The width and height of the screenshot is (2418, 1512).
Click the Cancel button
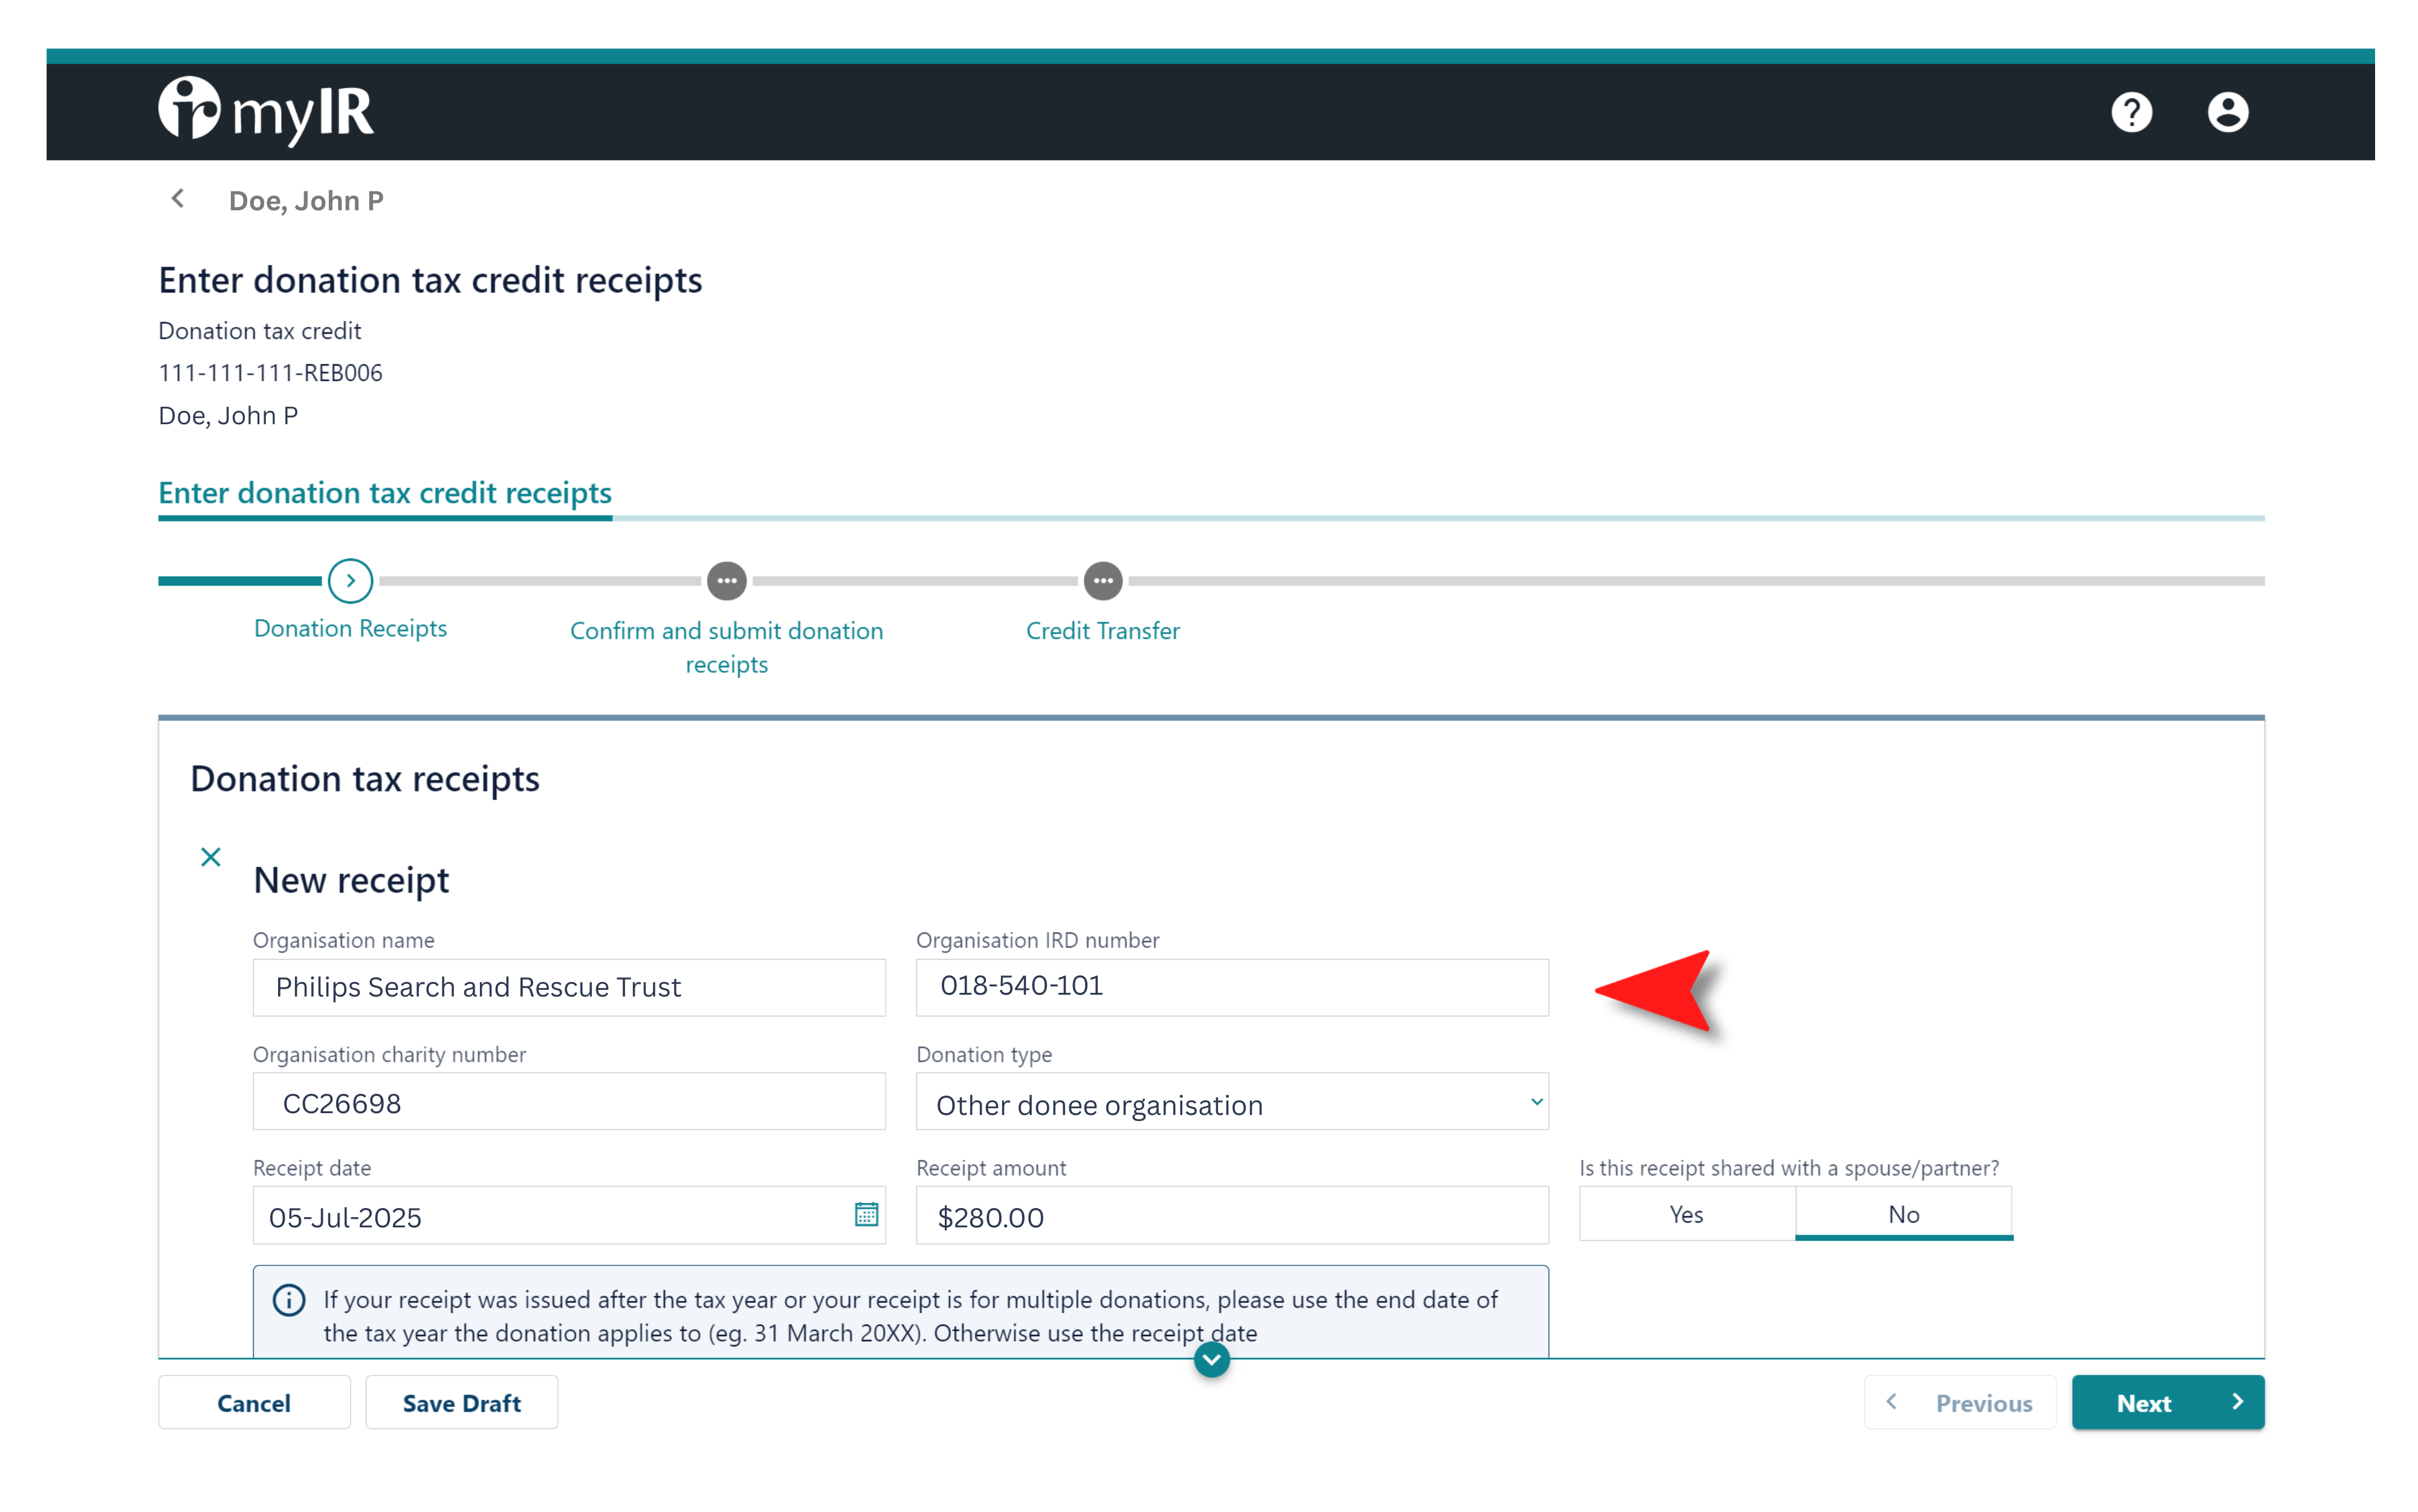click(x=254, y=1402)
